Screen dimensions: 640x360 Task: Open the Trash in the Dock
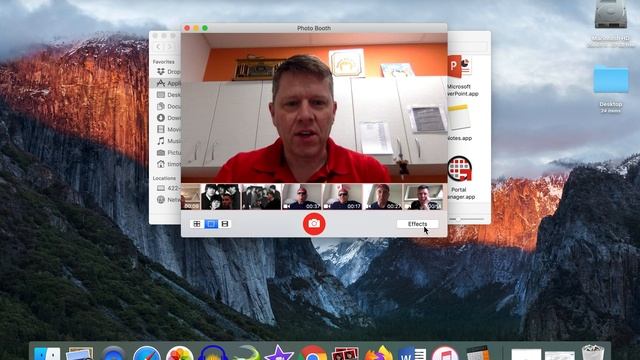(x=593, y=353)
